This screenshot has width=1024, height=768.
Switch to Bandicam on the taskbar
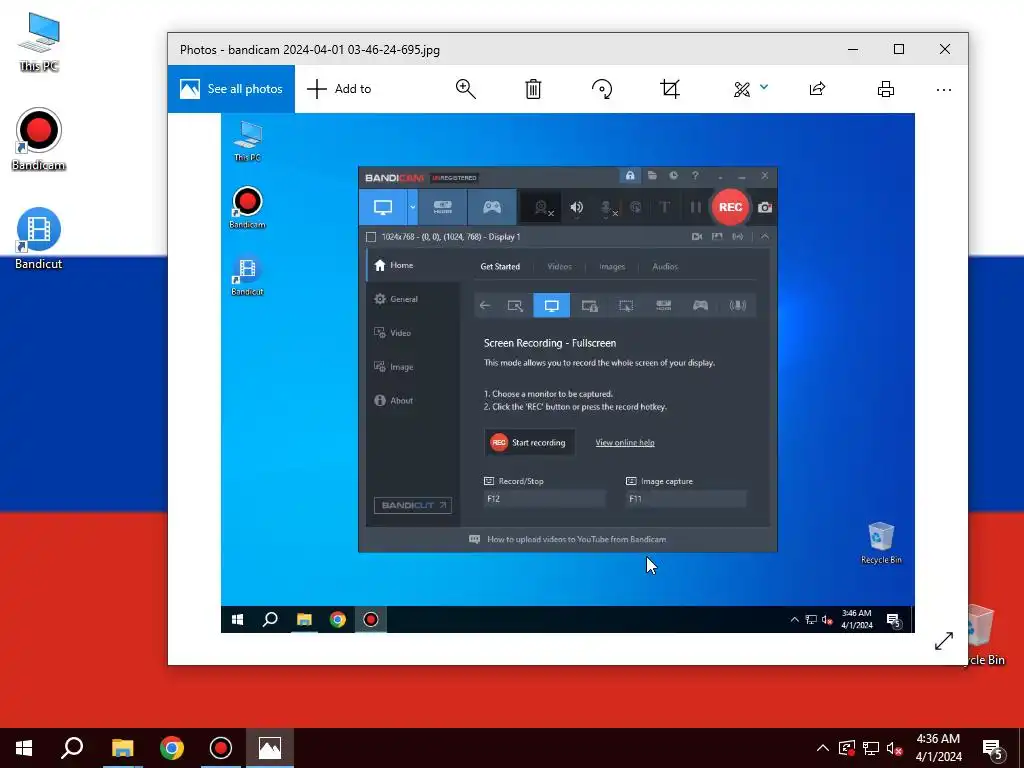[221, 748]
